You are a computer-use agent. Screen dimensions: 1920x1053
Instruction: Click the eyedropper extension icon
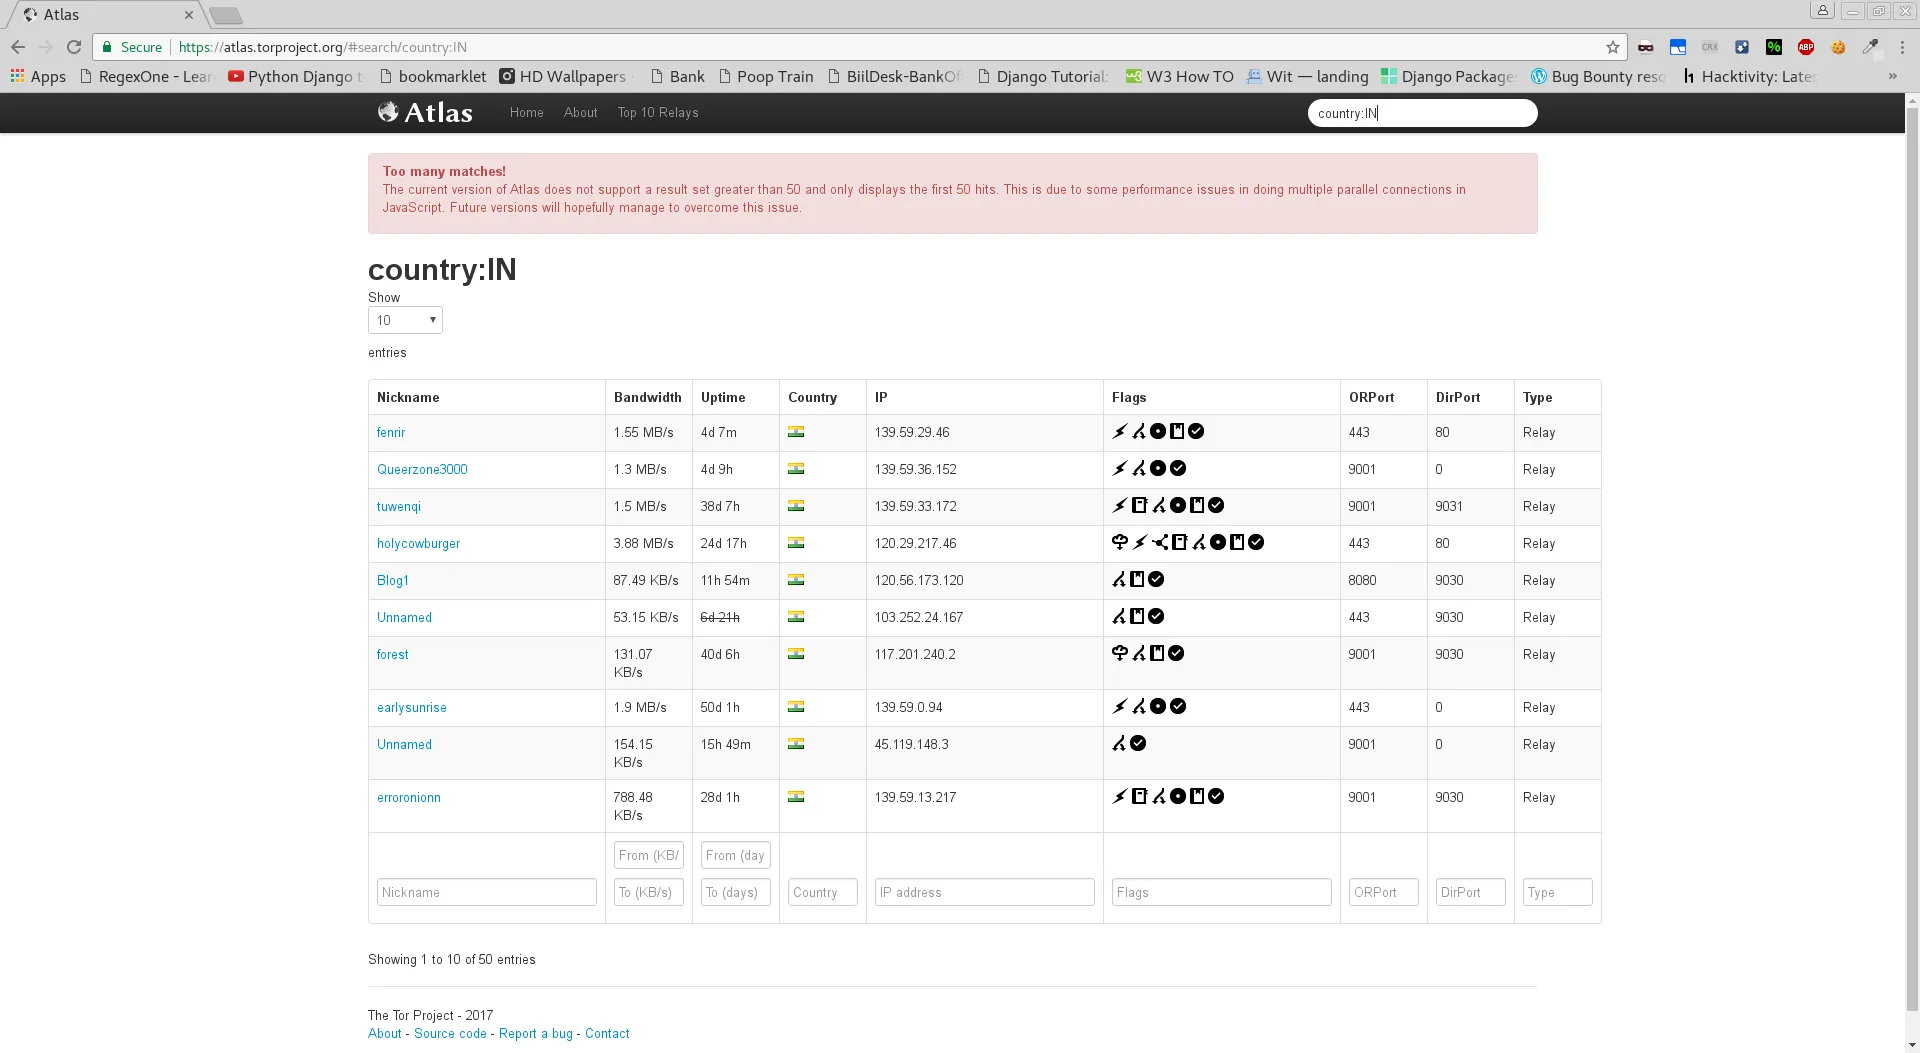[1870, 47]
